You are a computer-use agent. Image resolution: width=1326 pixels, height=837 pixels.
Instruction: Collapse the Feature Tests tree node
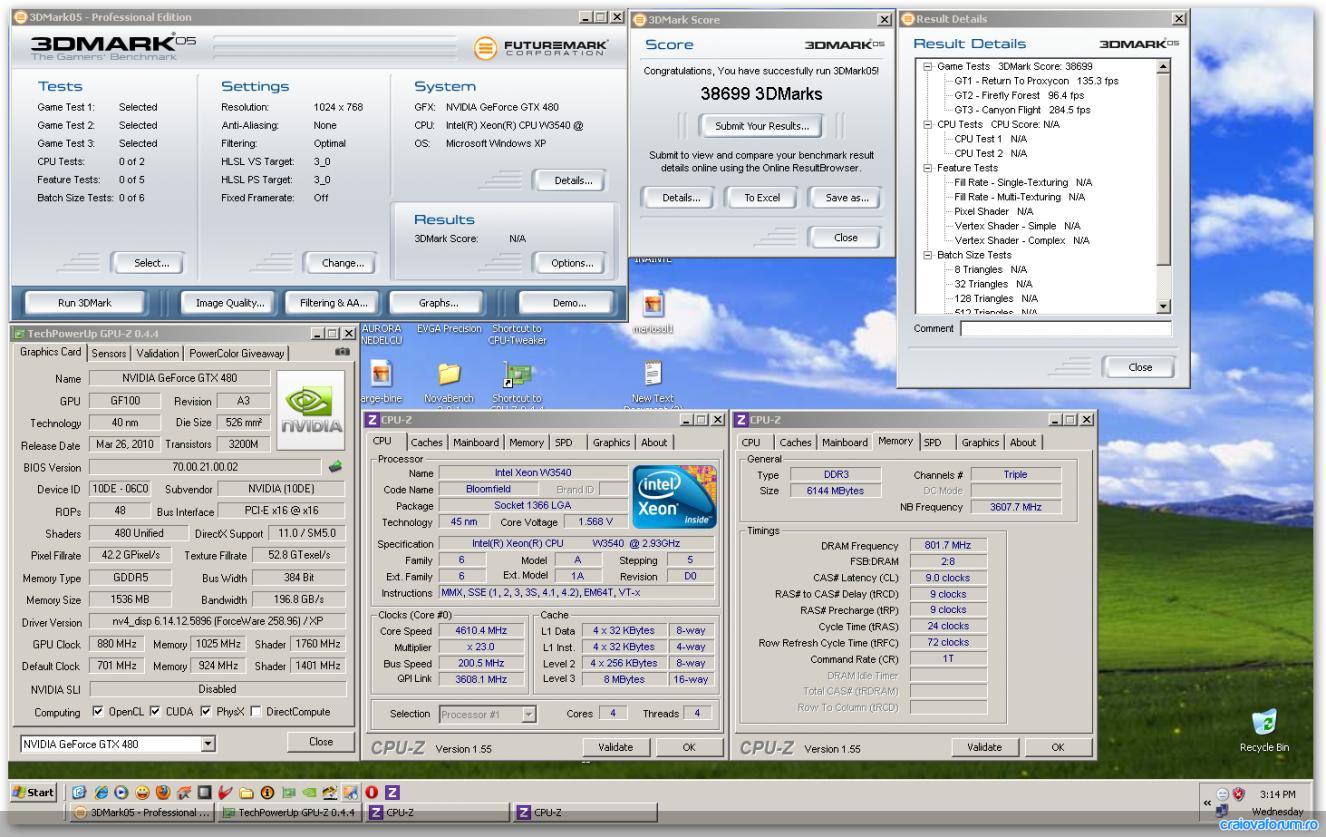click(x=927, y=168)
